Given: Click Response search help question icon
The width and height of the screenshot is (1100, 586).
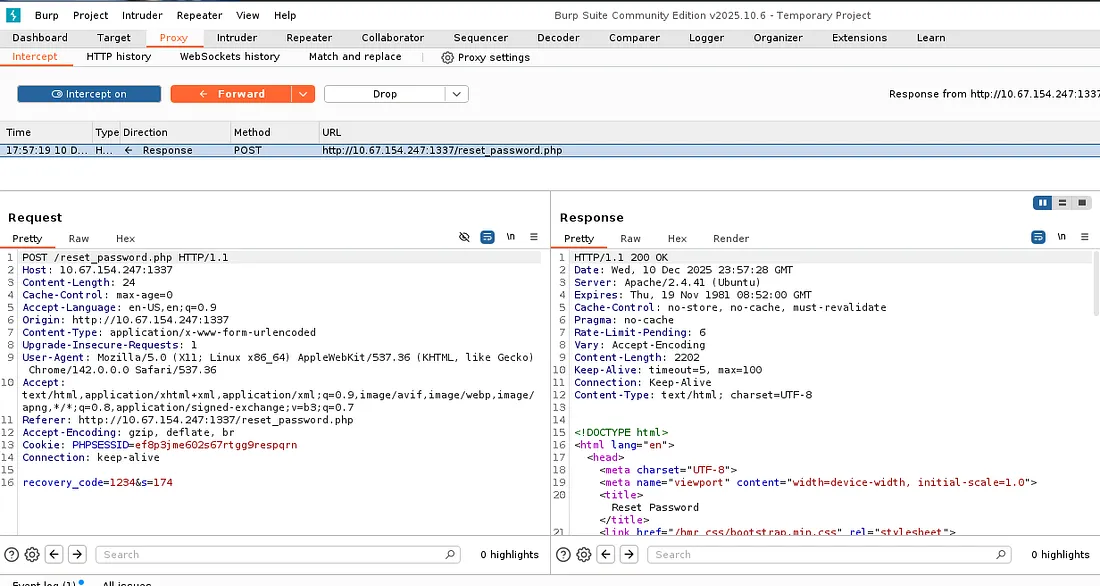Looking at the screenshot, I should tap(563, 554).
